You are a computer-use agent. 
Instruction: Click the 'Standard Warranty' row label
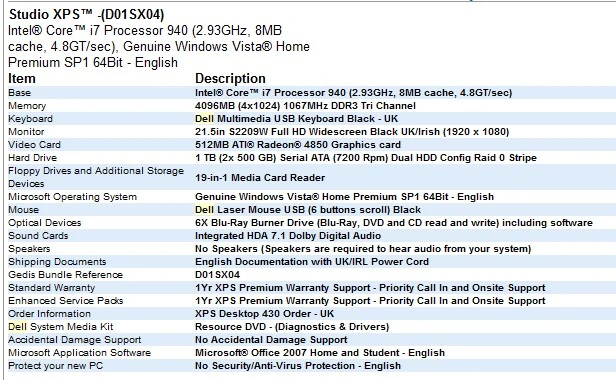(51, 288)
